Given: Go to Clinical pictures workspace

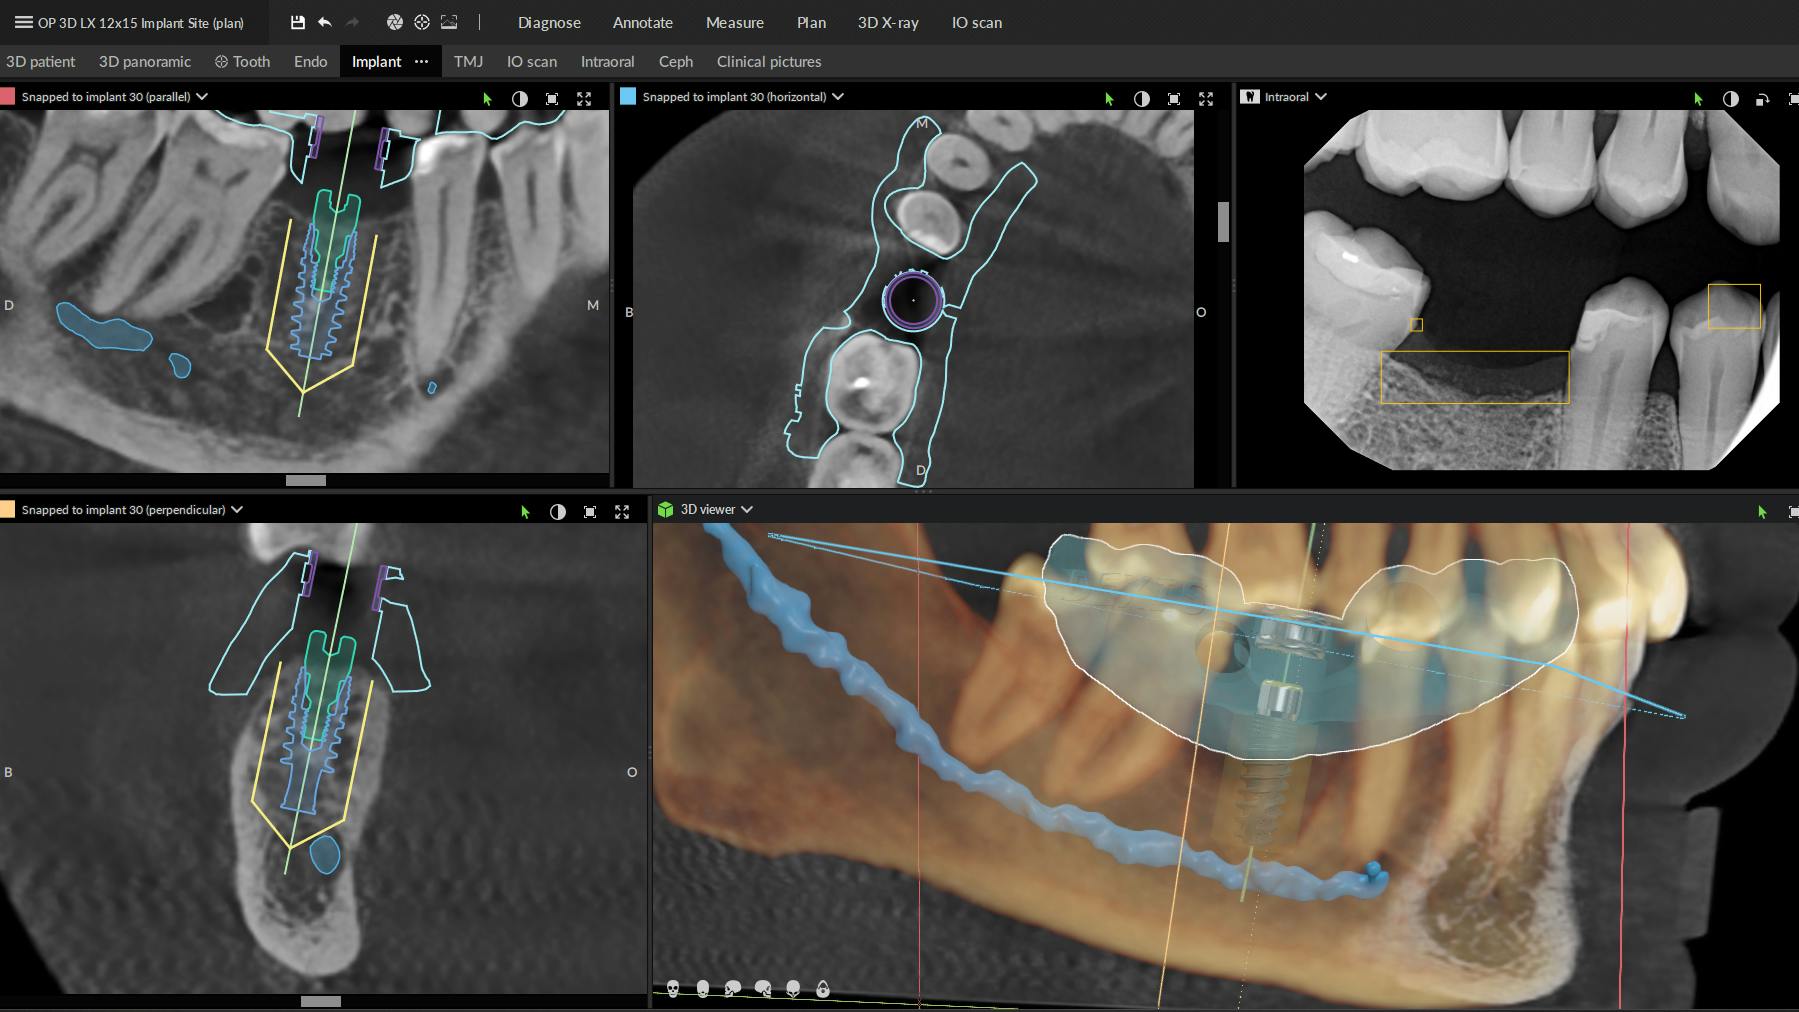Looking at the screenshot, I should (769, 61).
